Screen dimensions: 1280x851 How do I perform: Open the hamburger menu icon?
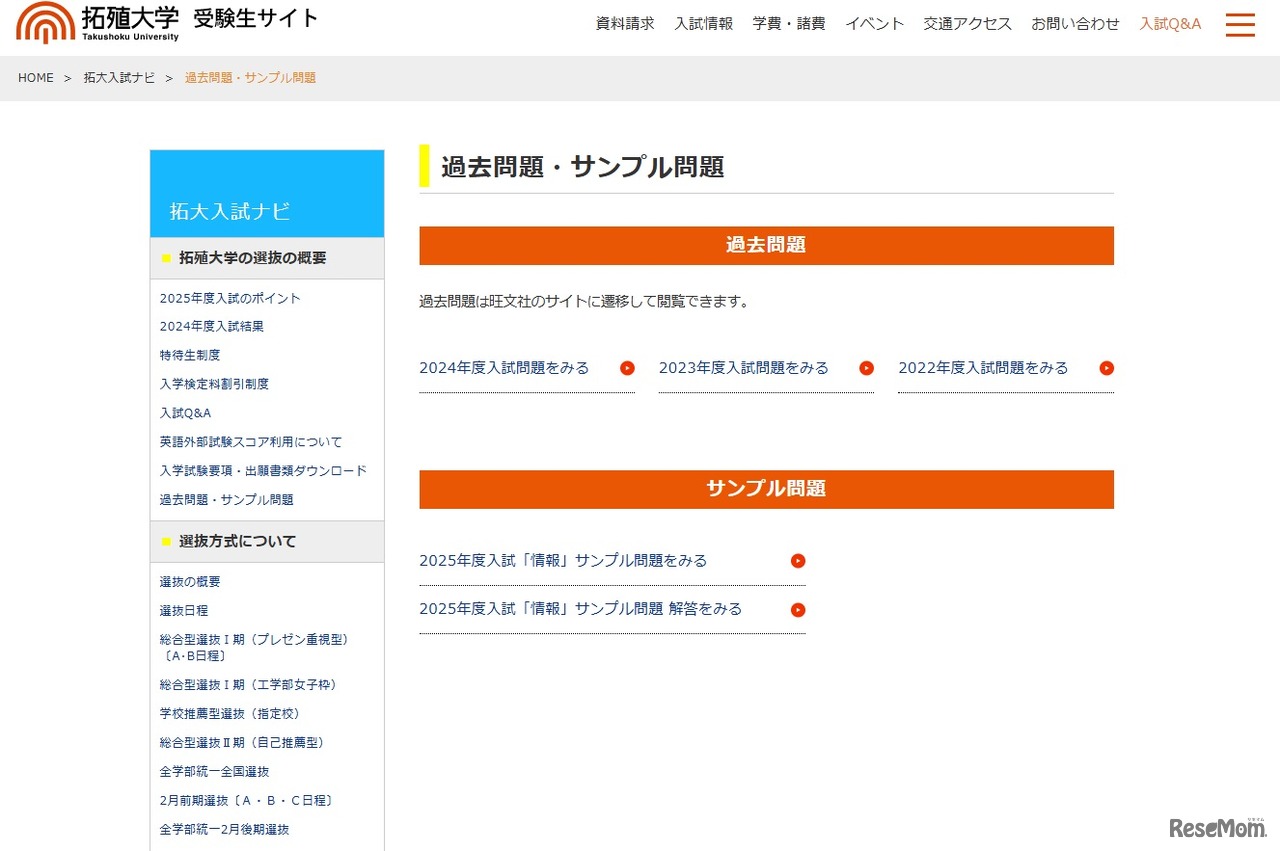click(x=1240, y=24)
